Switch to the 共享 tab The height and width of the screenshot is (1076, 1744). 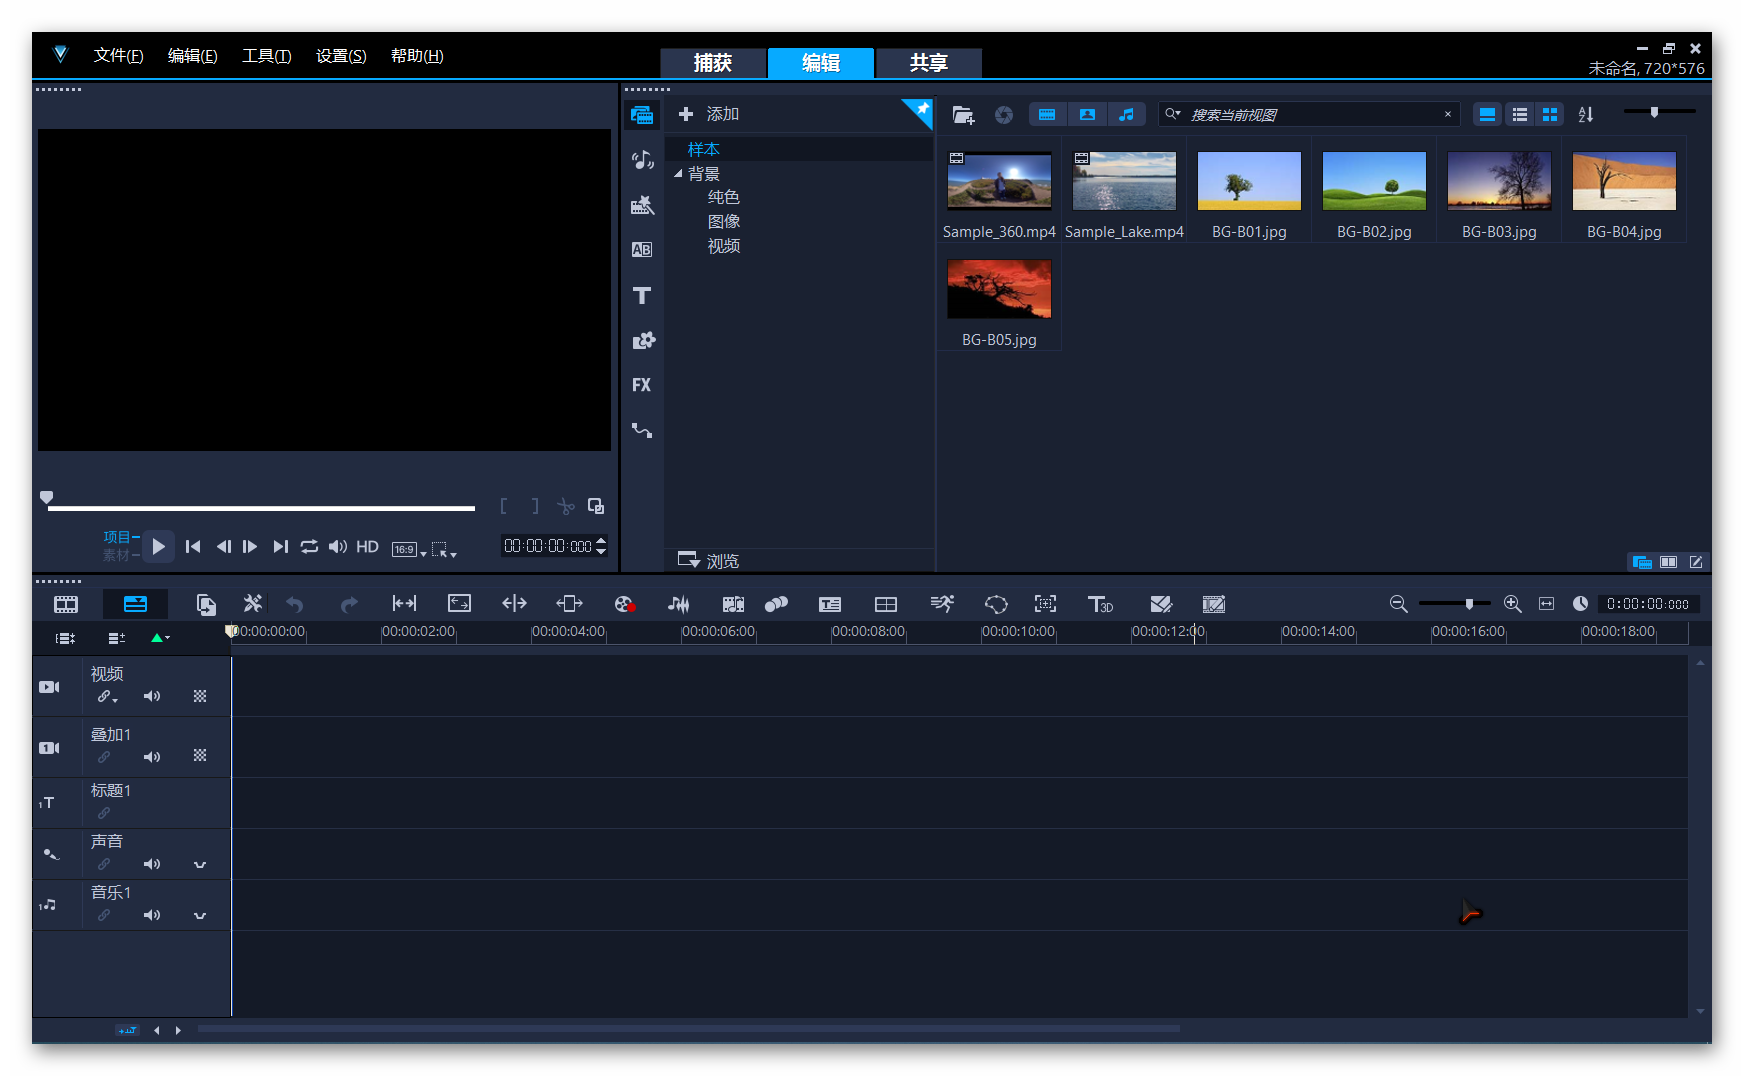(x=929, y=63)
